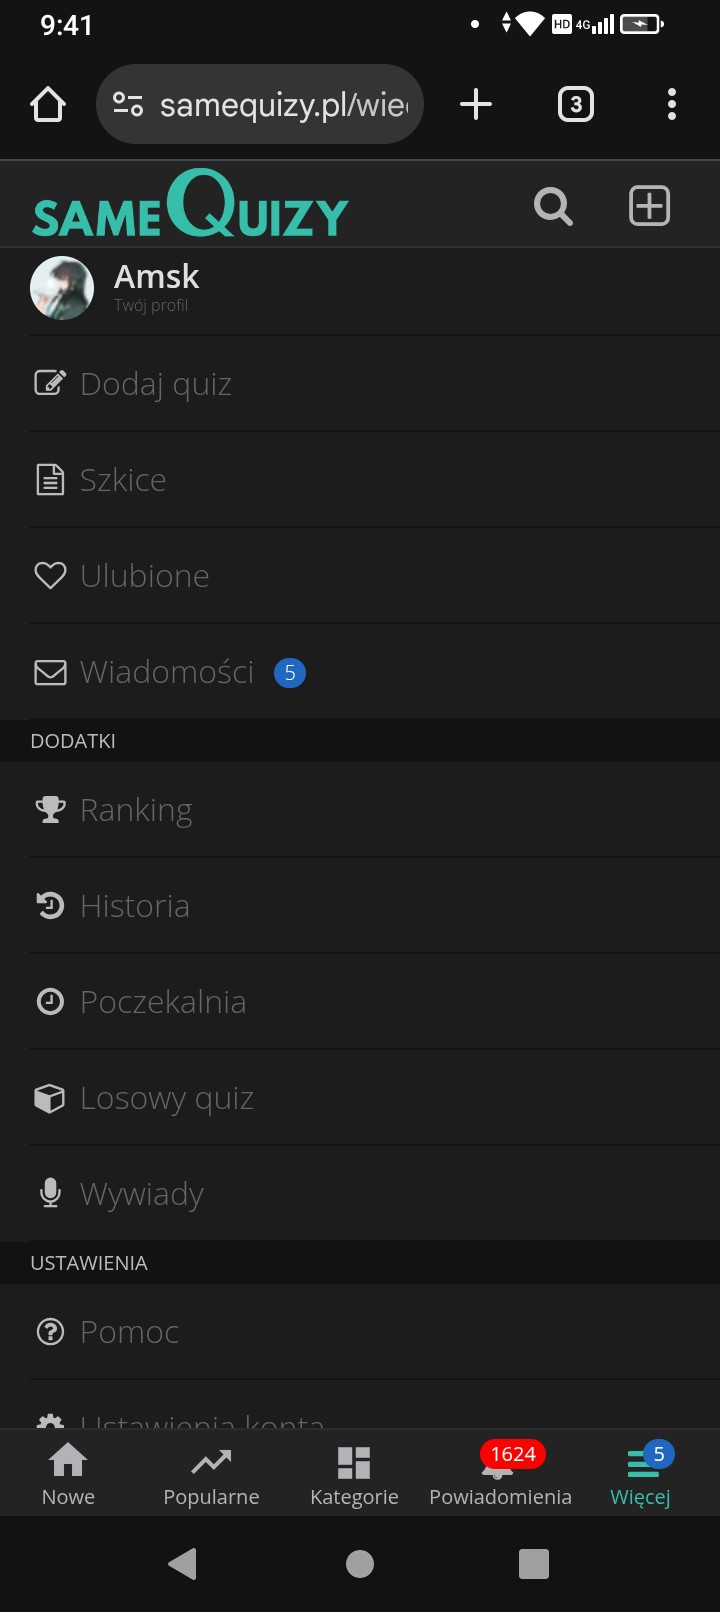Tap the Wywiady microphone icon
The height and width of the screenshot is (1612, 720).
50,1193
